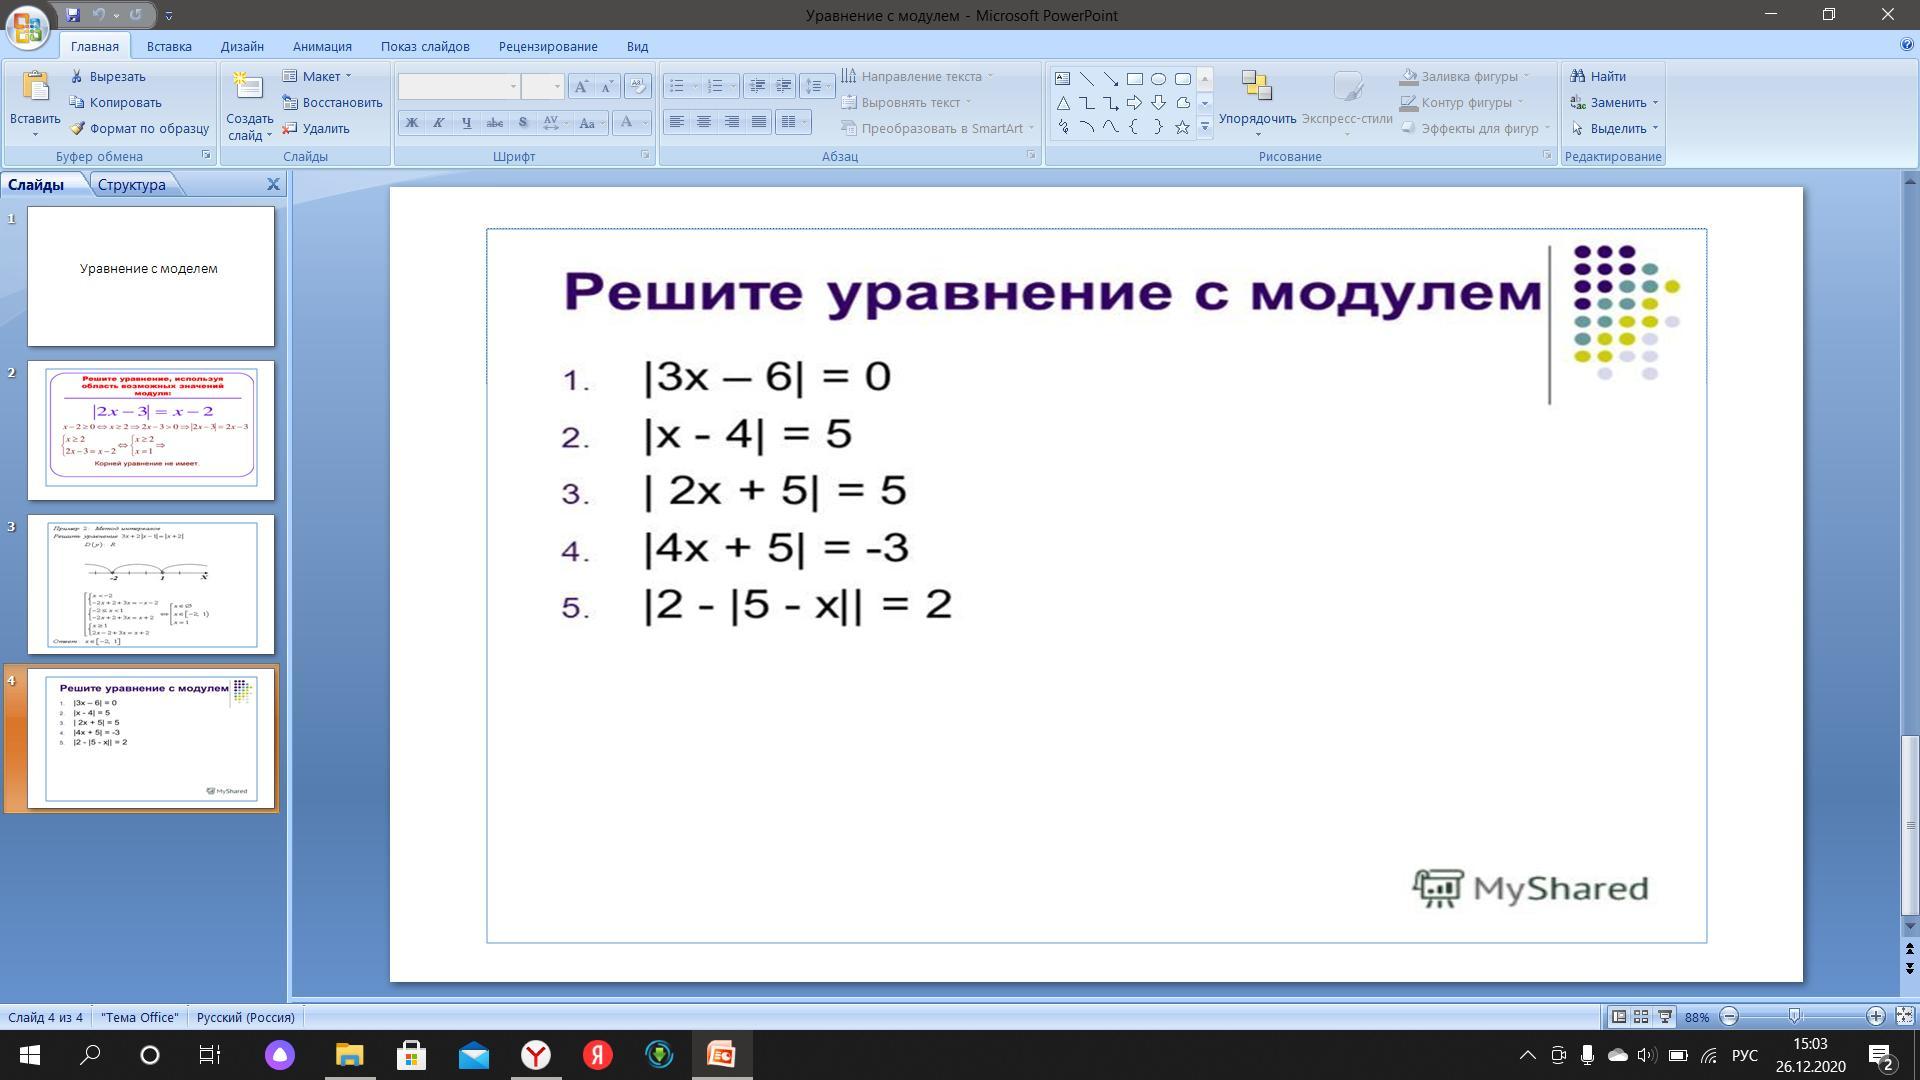This screenshot has width=1920, height=1080.
Task: Open the Макет layout dropdown
Action: click(x=318, y=76)
